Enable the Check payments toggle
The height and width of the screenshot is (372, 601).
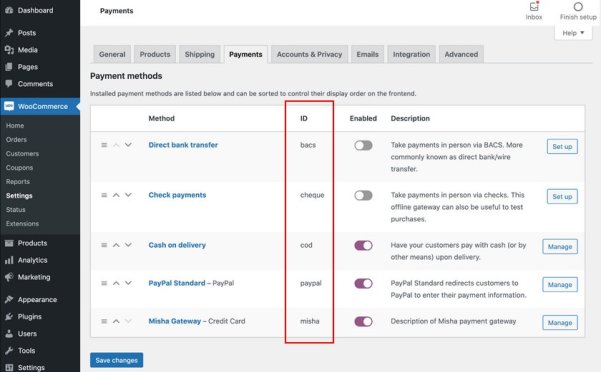coord(363,195)
